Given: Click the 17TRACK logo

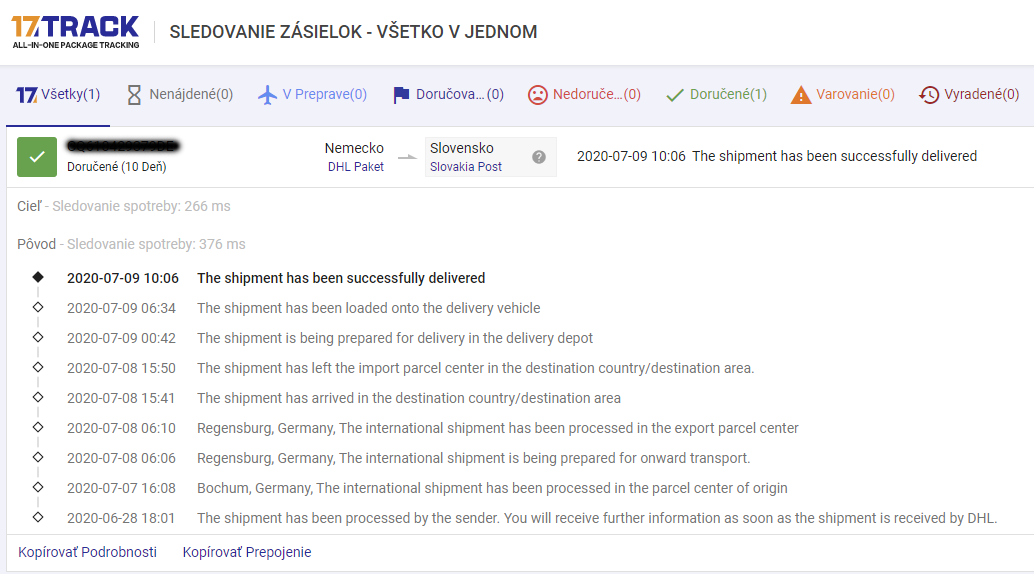Looking at the screenshot, I should 75,31.
